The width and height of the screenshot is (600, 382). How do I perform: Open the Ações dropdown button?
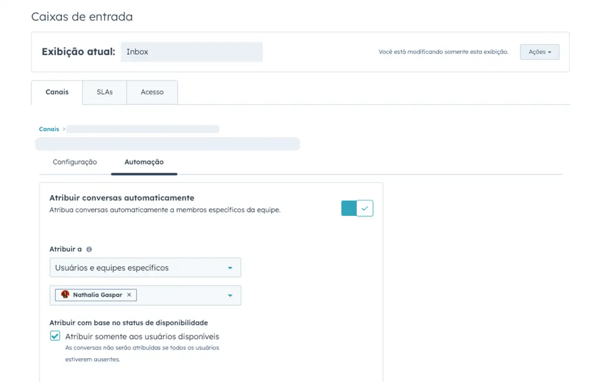539,52
